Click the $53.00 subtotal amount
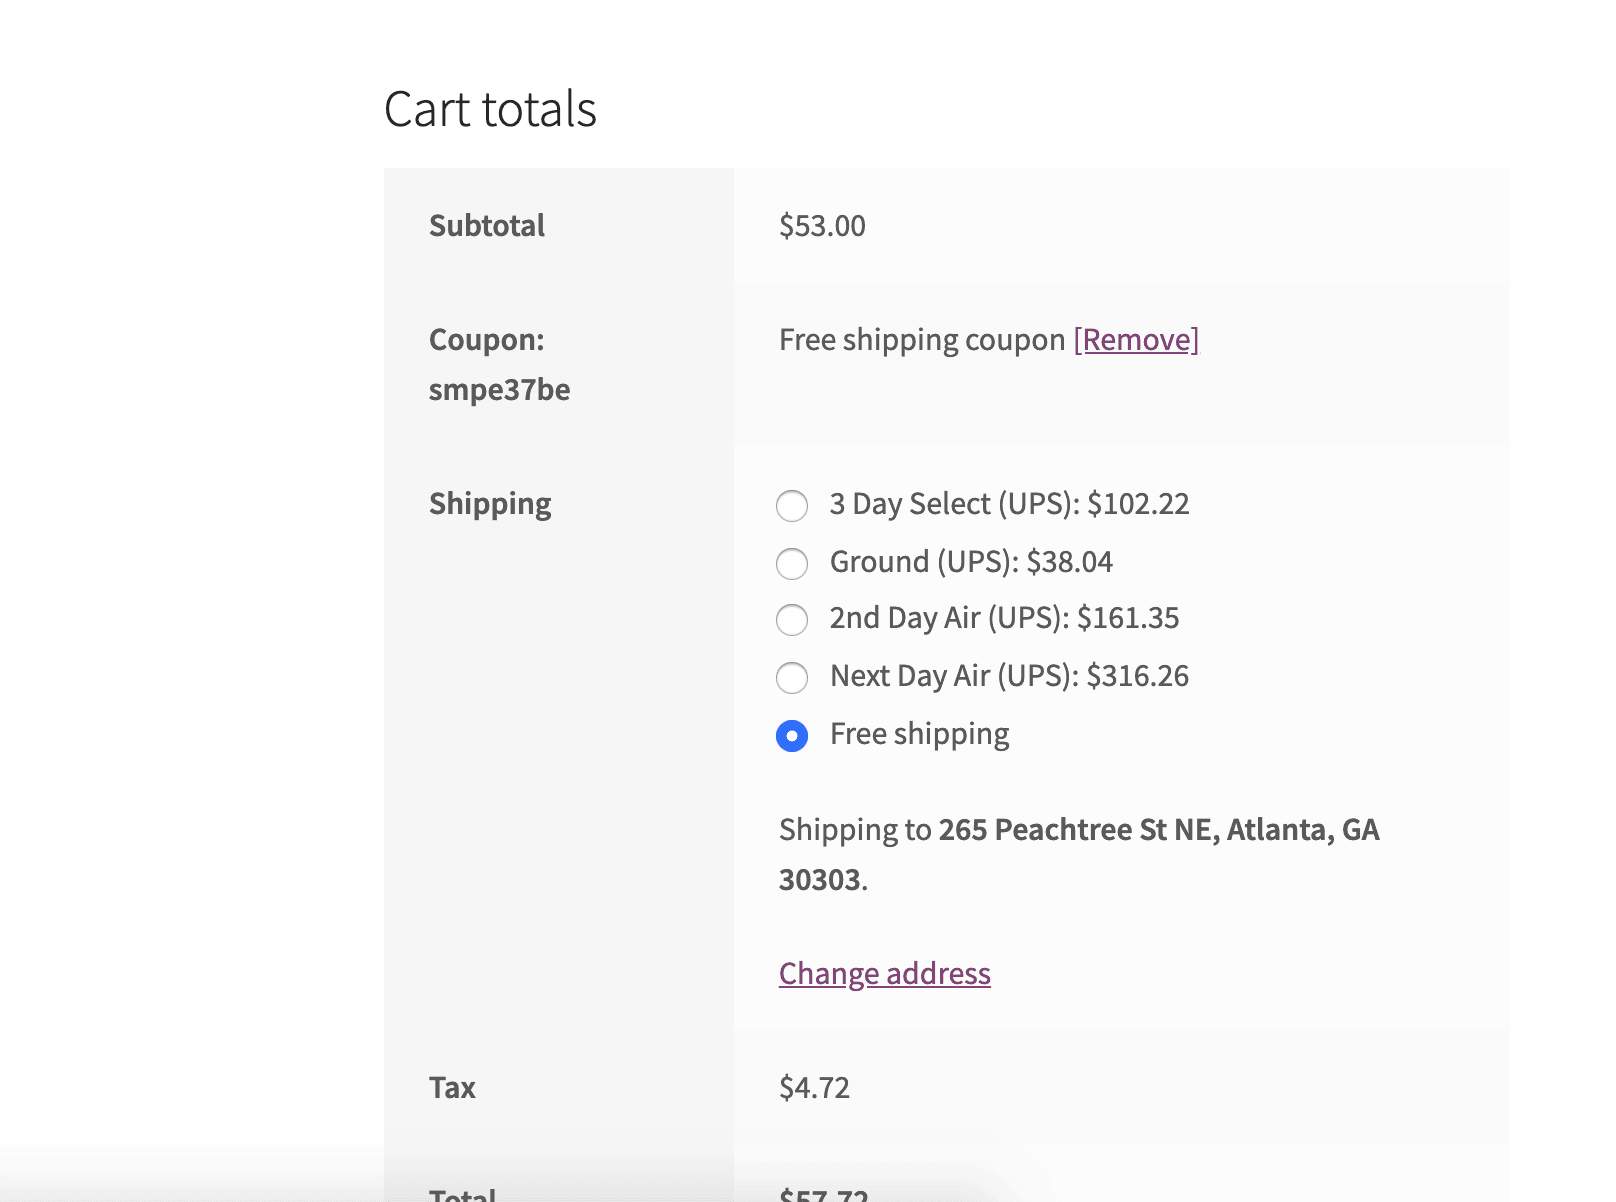The height and width of the screenshot is (1202, 1616). [x=822, y=226]
